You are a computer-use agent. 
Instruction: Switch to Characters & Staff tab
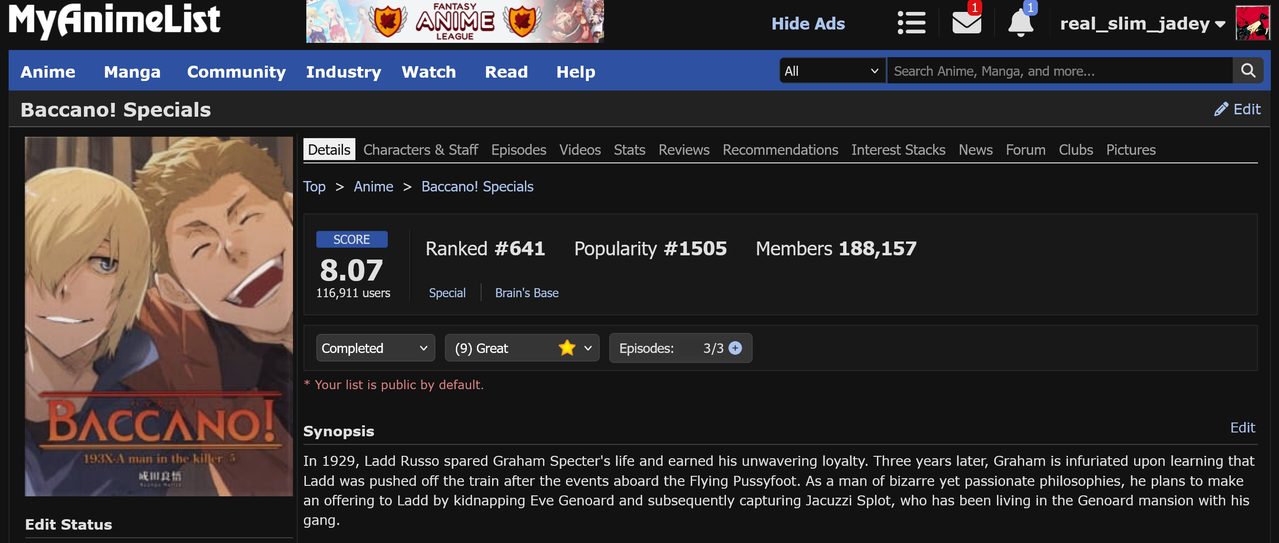click(x=420, y=150)
